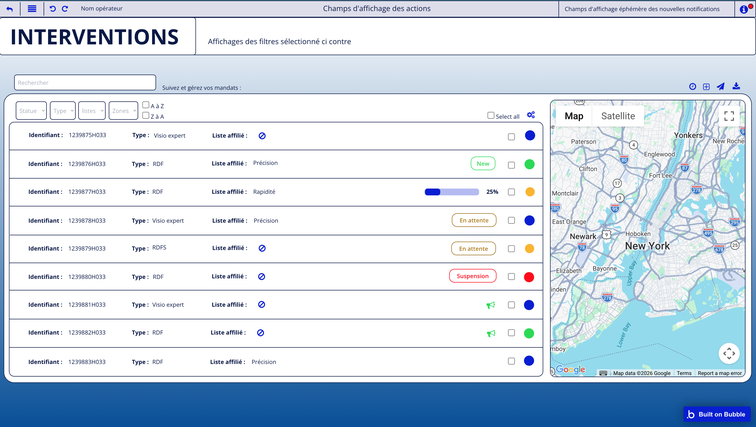Enable the A à Z sort checkbox
Viewport: 756px width, 427px height.
tap(146, 105)
